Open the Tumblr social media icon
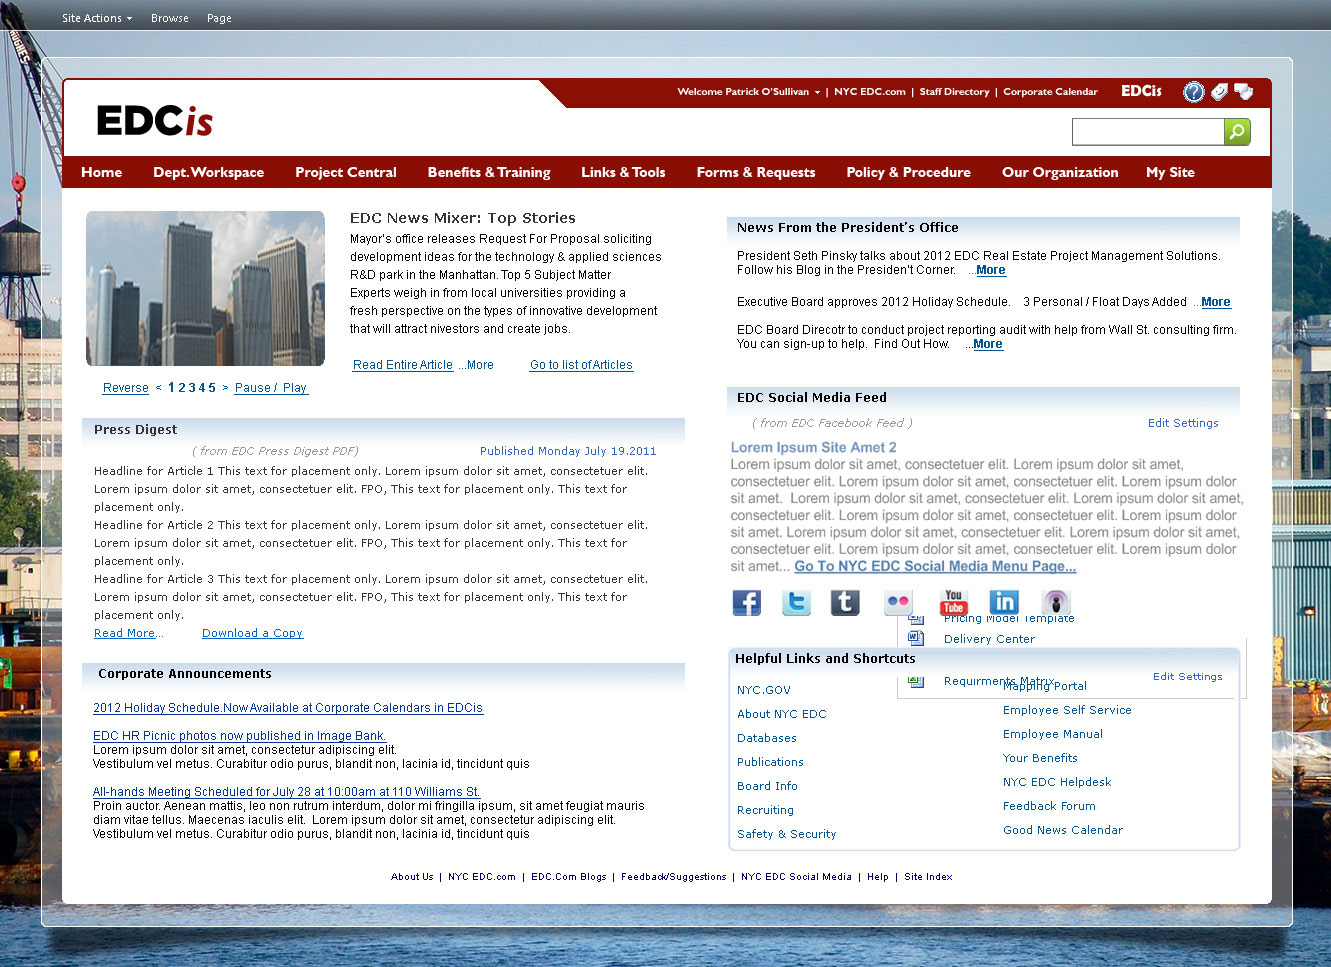Screen dimensions: 1331x967 [x=845, y=602]
